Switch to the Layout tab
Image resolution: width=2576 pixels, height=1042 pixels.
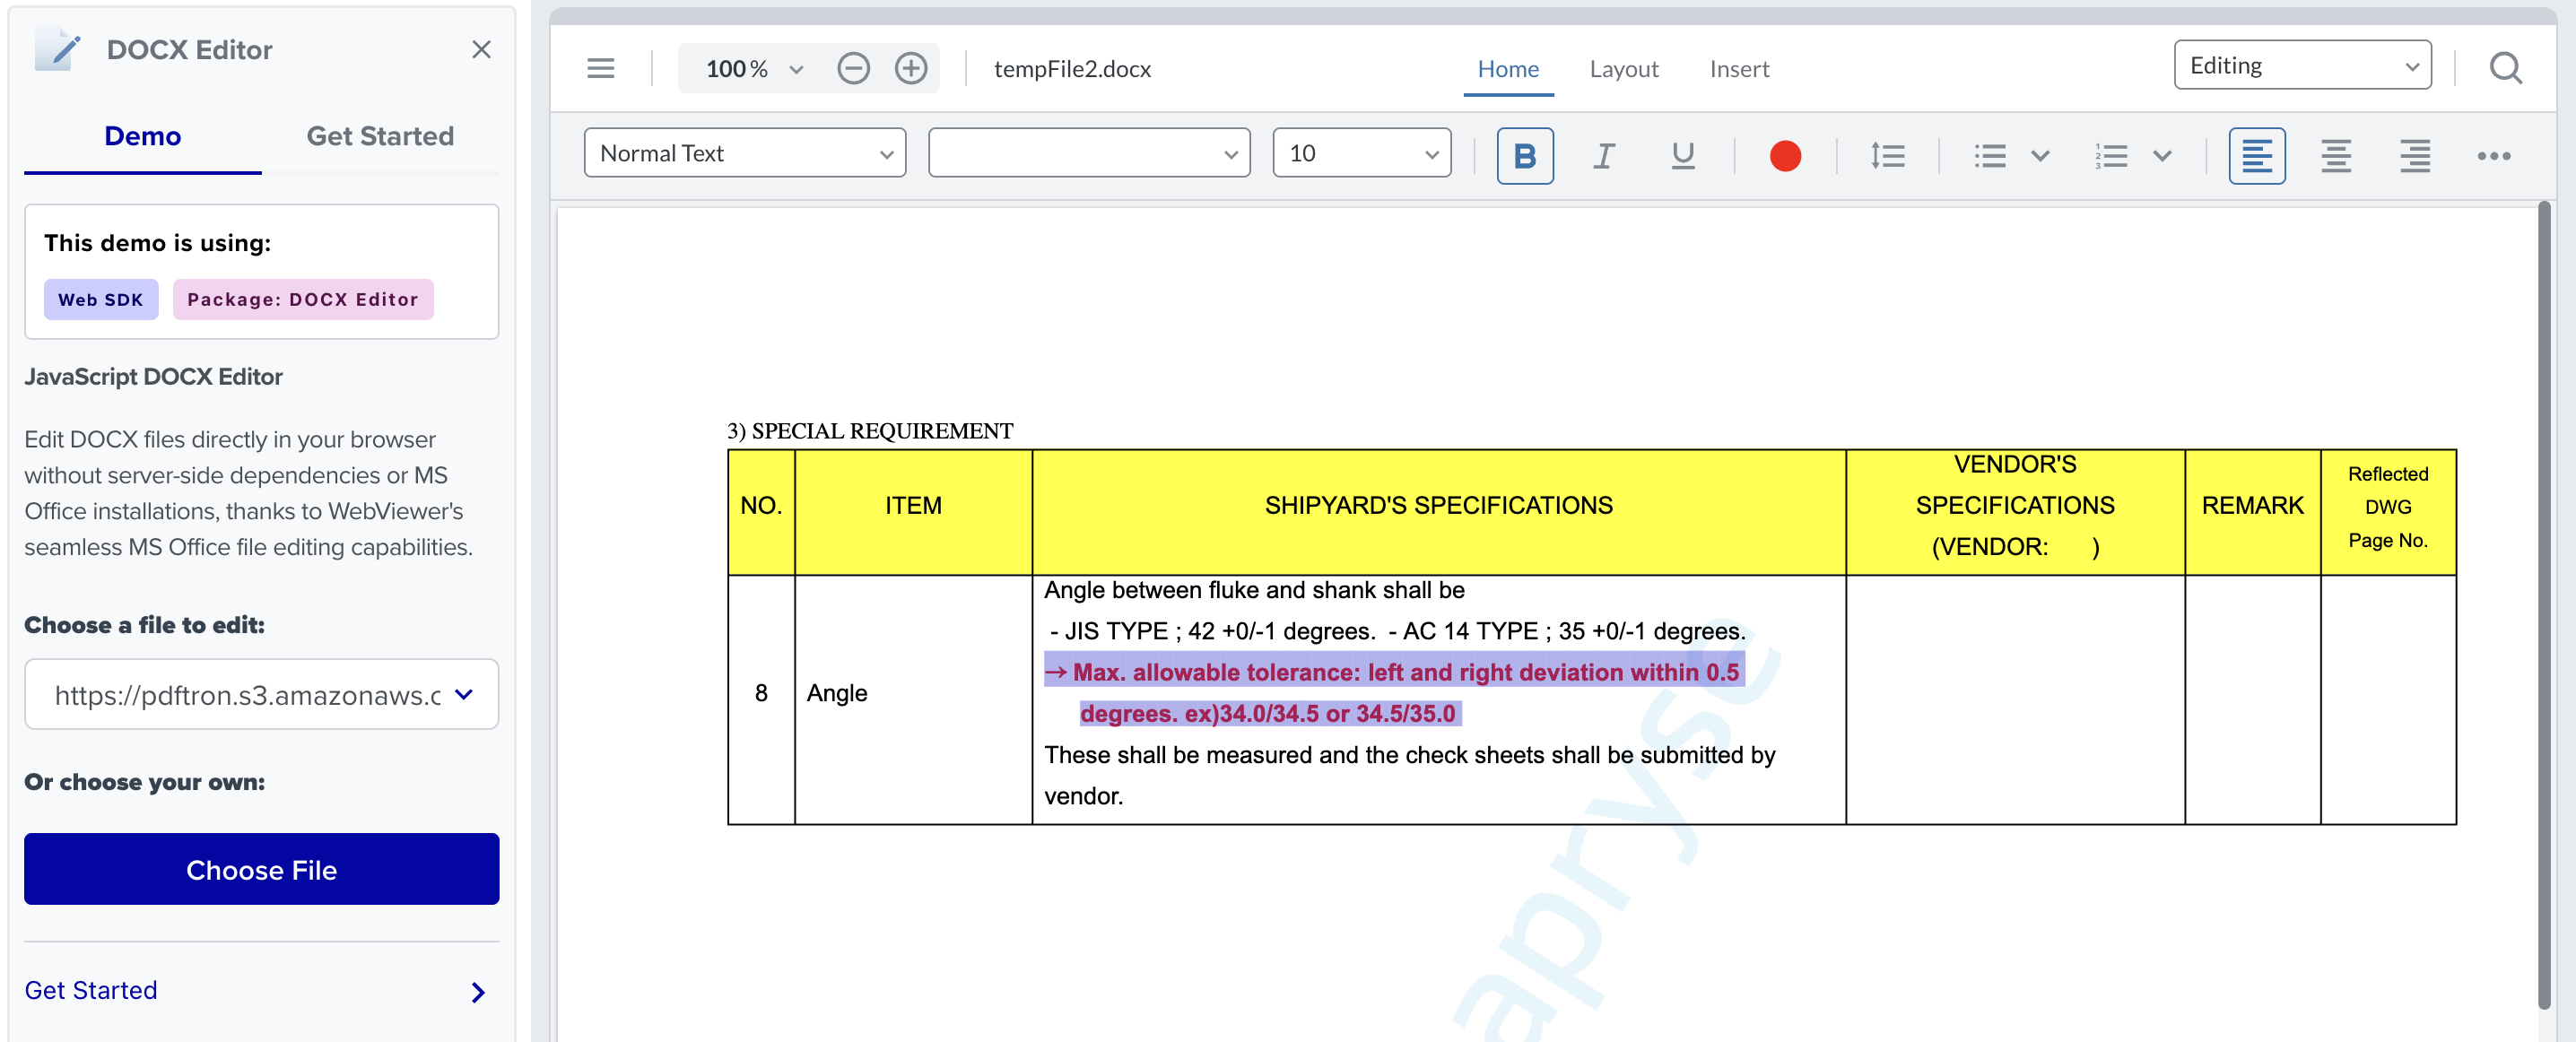coord(1623,68)
